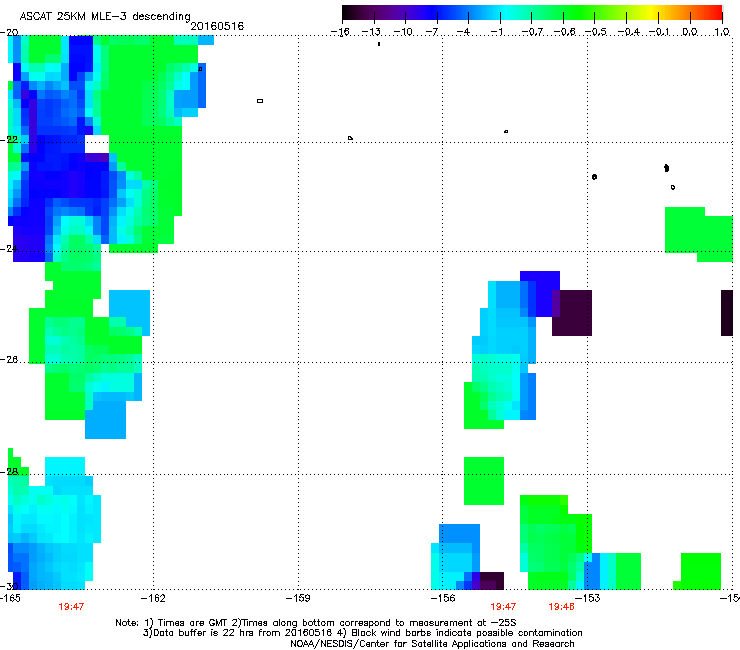The image size is (740, 650).
Task: Select the 0.0 color scale label
Action: point(690,32)
